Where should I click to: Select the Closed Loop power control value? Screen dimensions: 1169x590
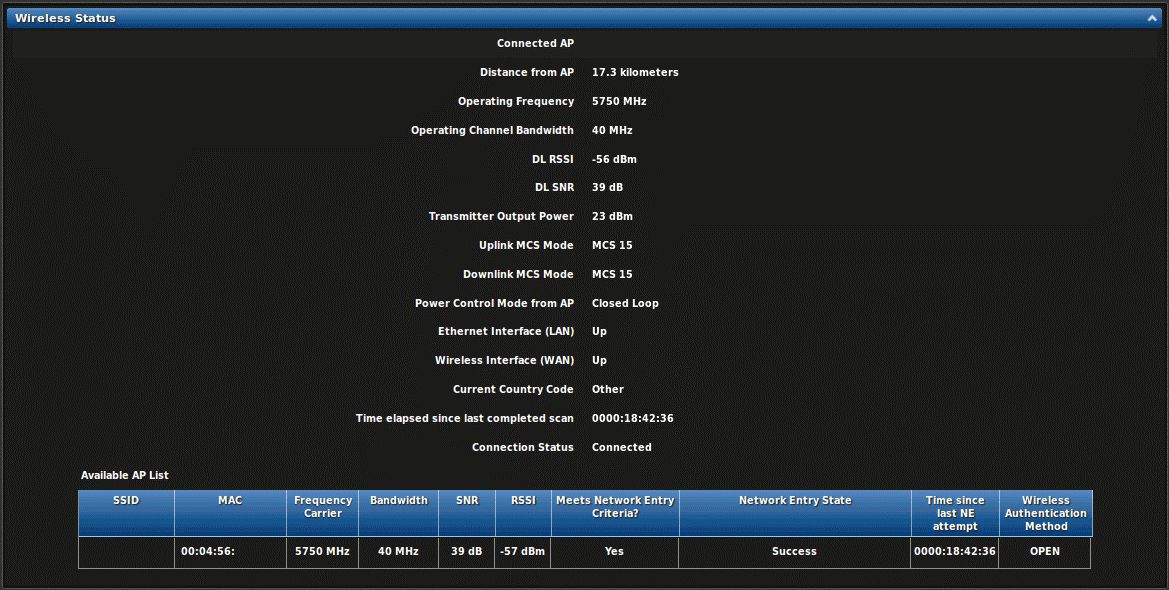point(625,303)
